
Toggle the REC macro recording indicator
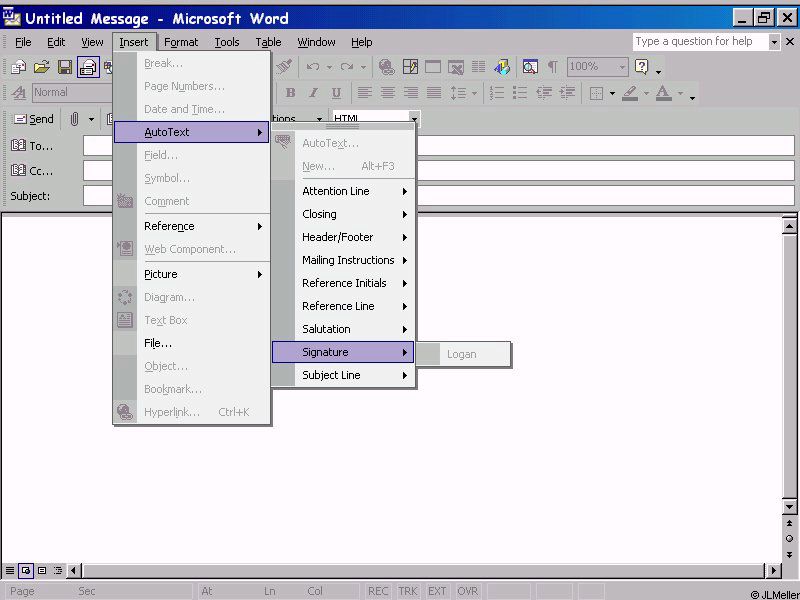378,591
